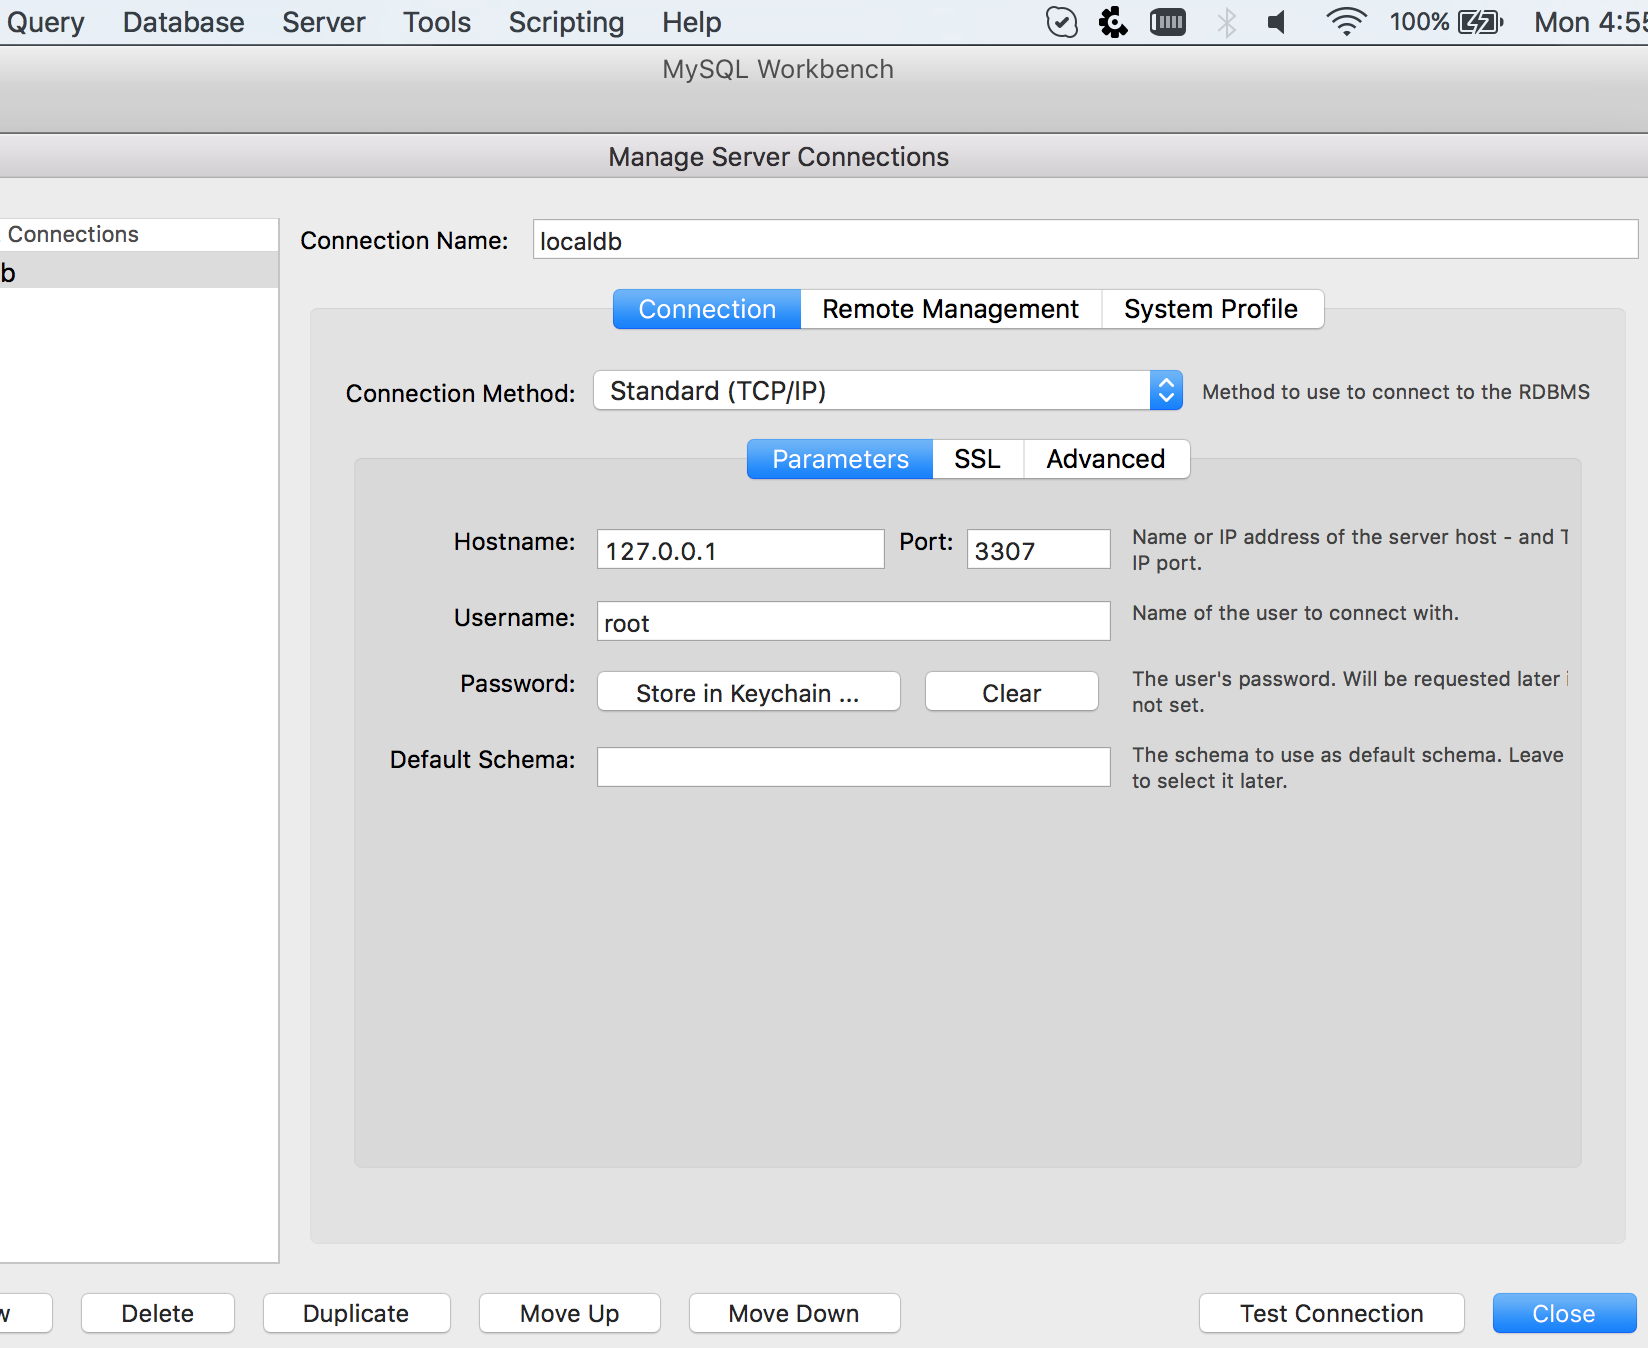Switch to the System Profile tab
The image size is (1648, 1348).
[x=1212, y=309]
